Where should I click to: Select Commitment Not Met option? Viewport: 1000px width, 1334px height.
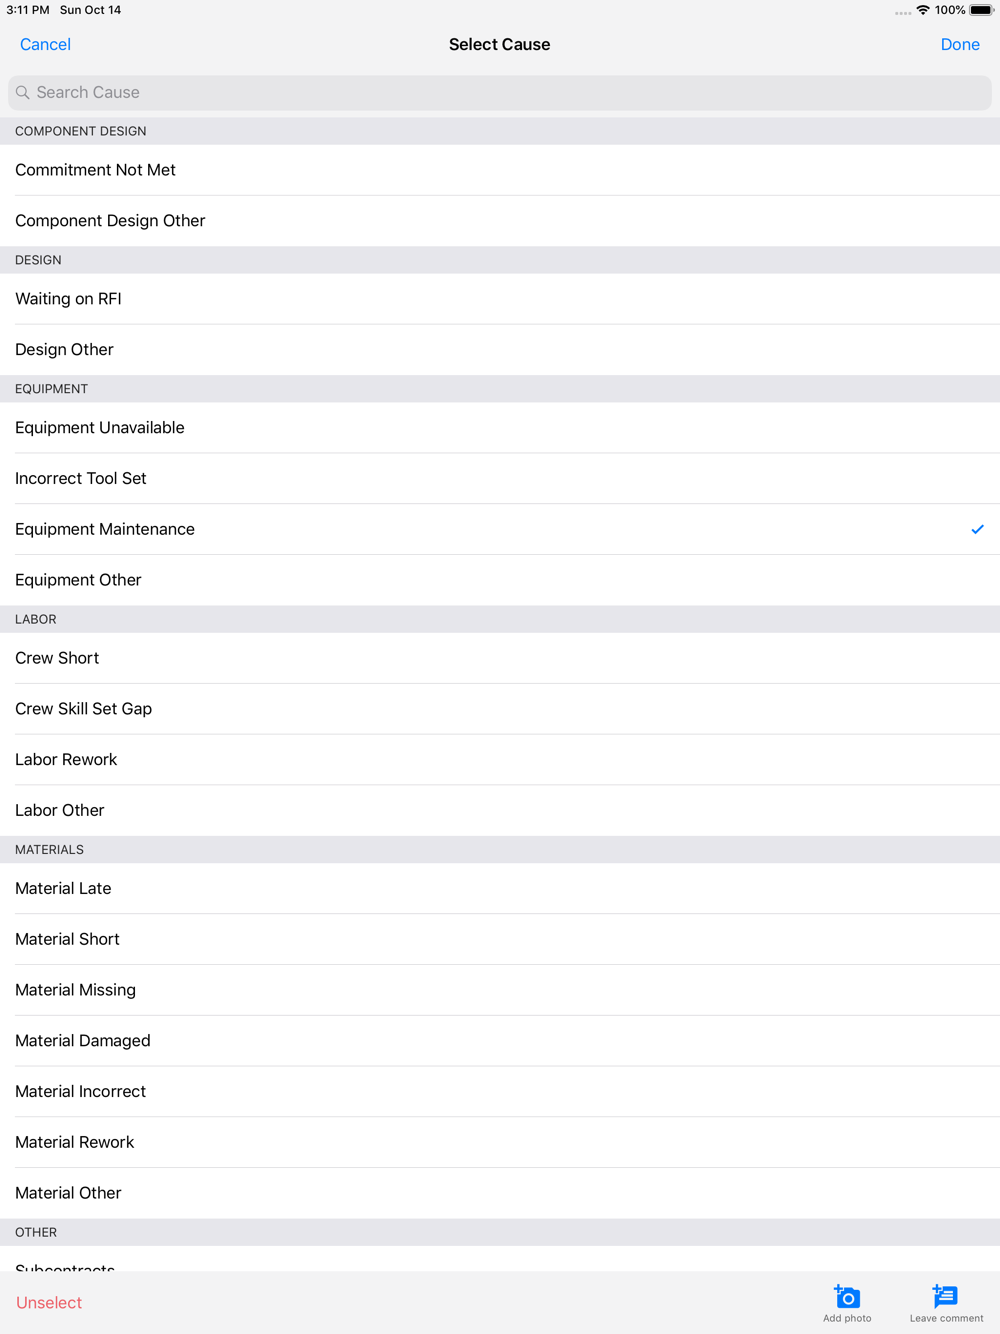[x=95, y=170]
